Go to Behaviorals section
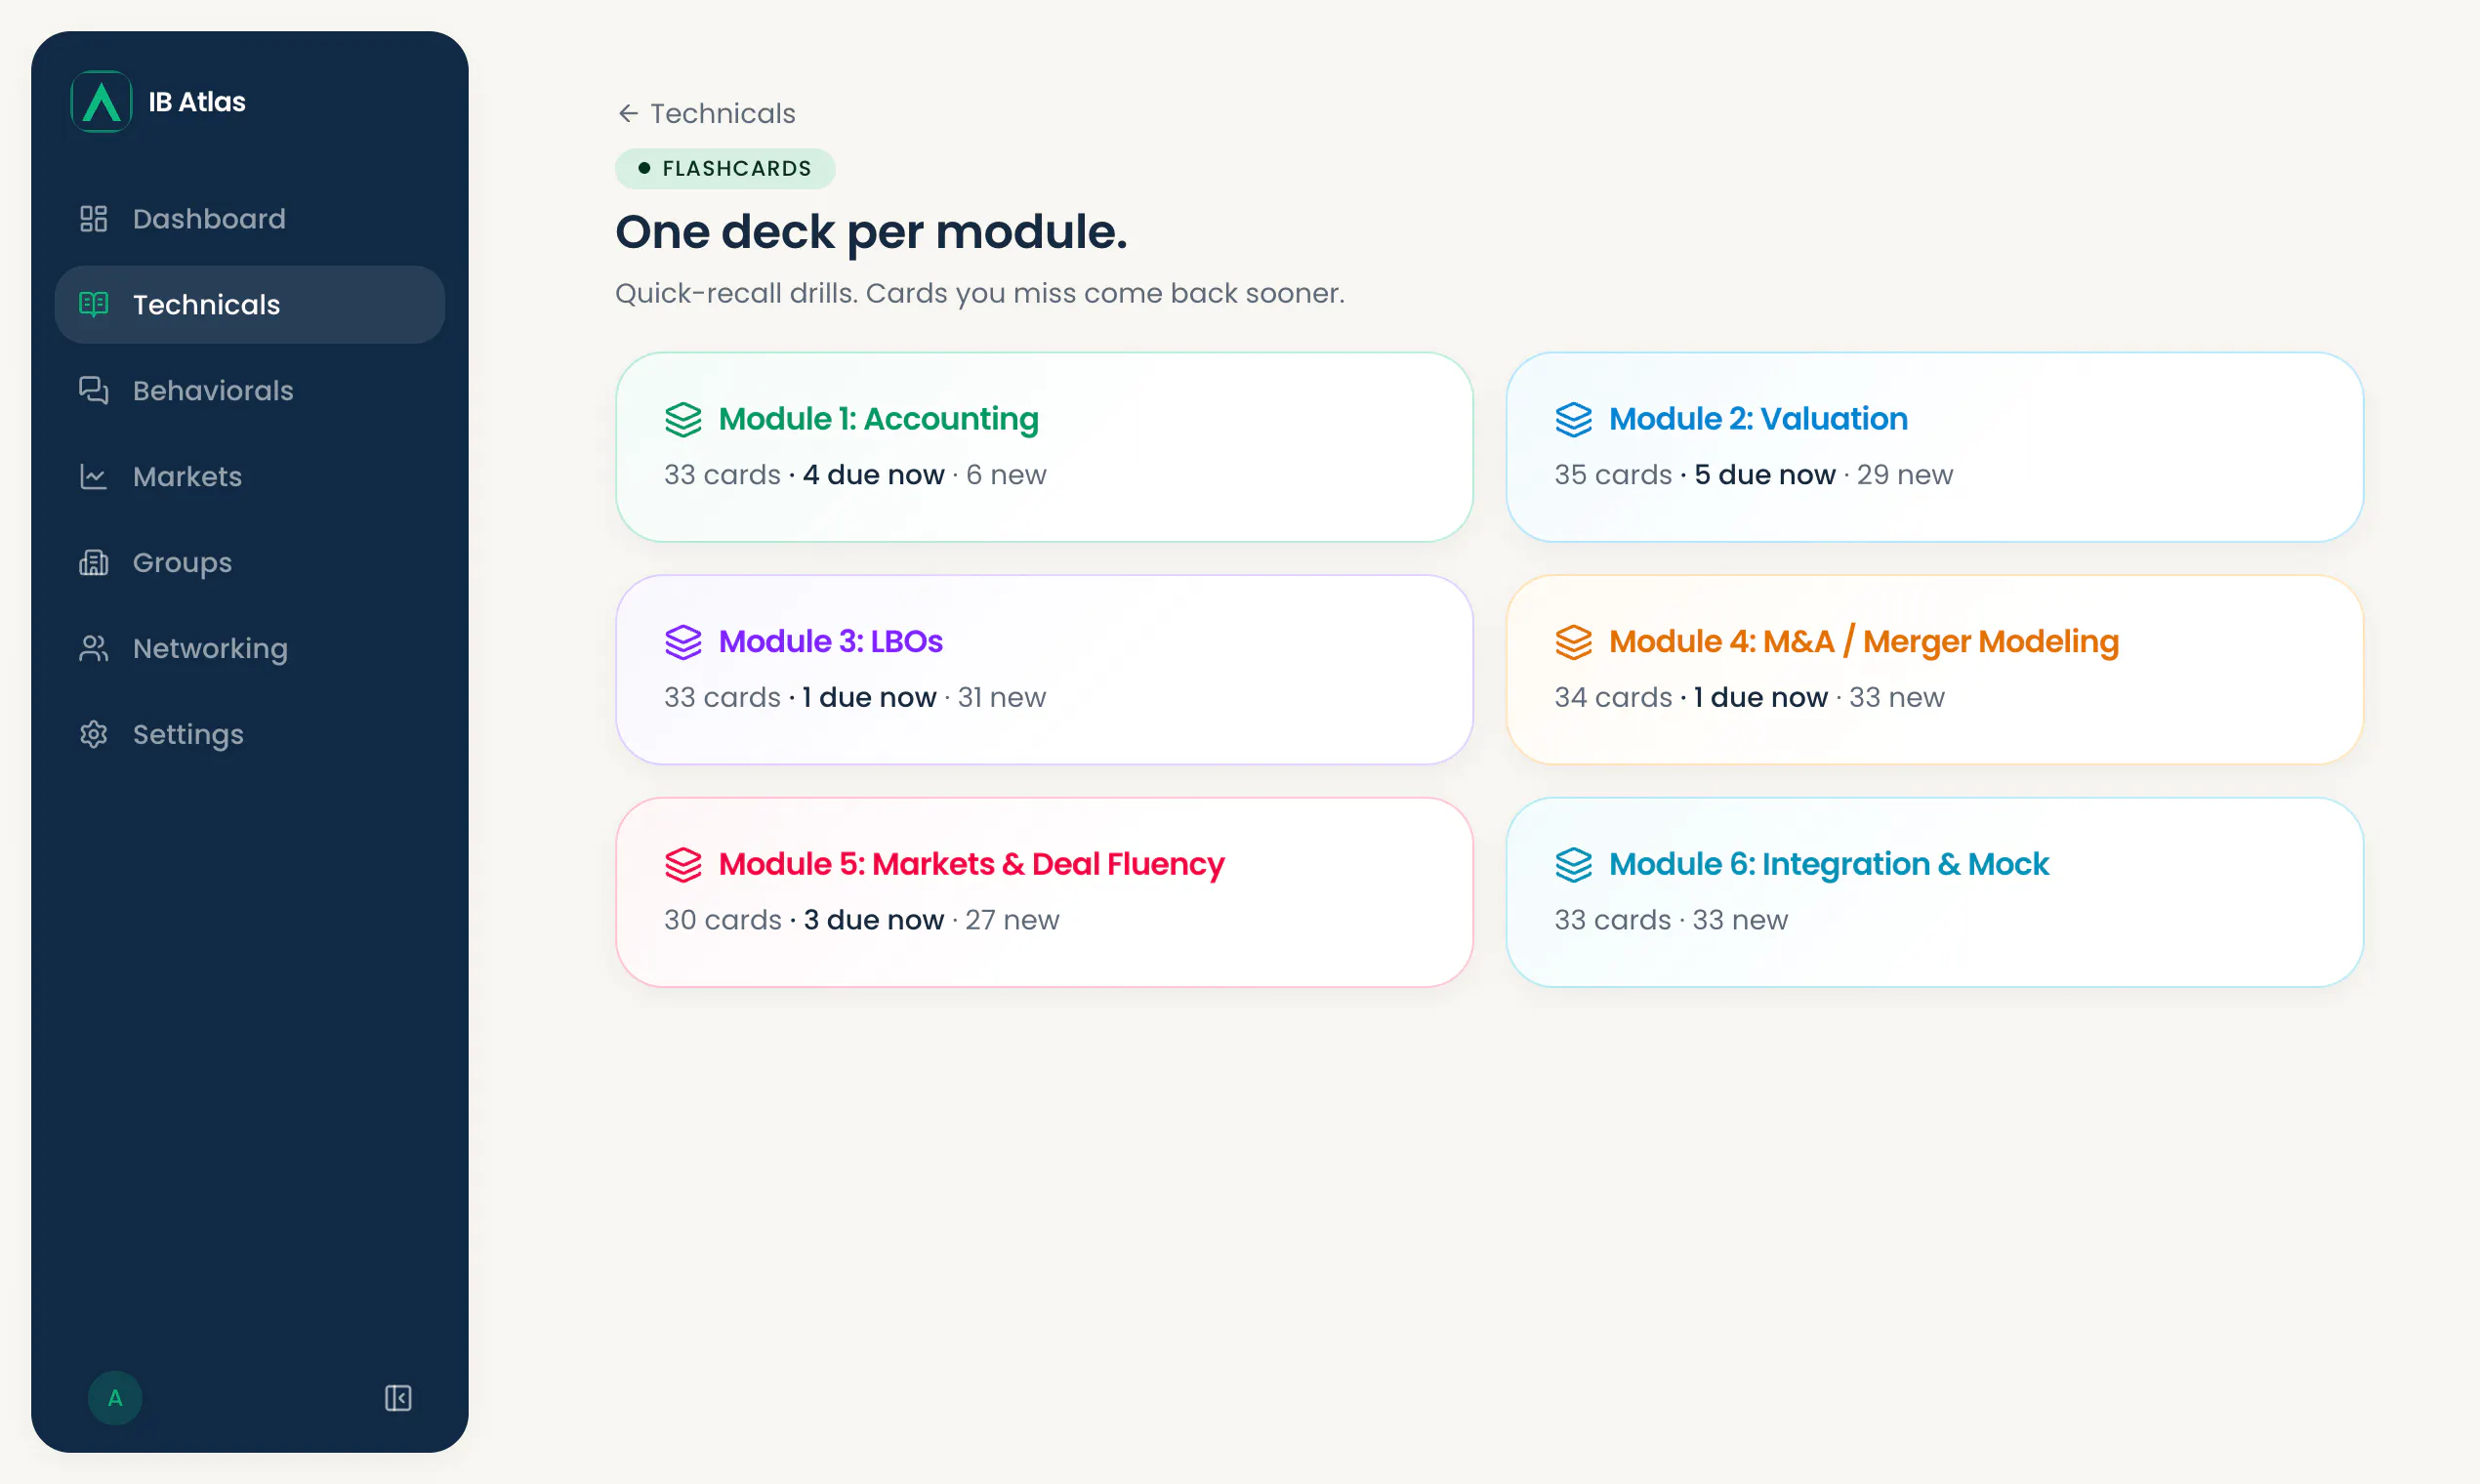 pos(249,391)
